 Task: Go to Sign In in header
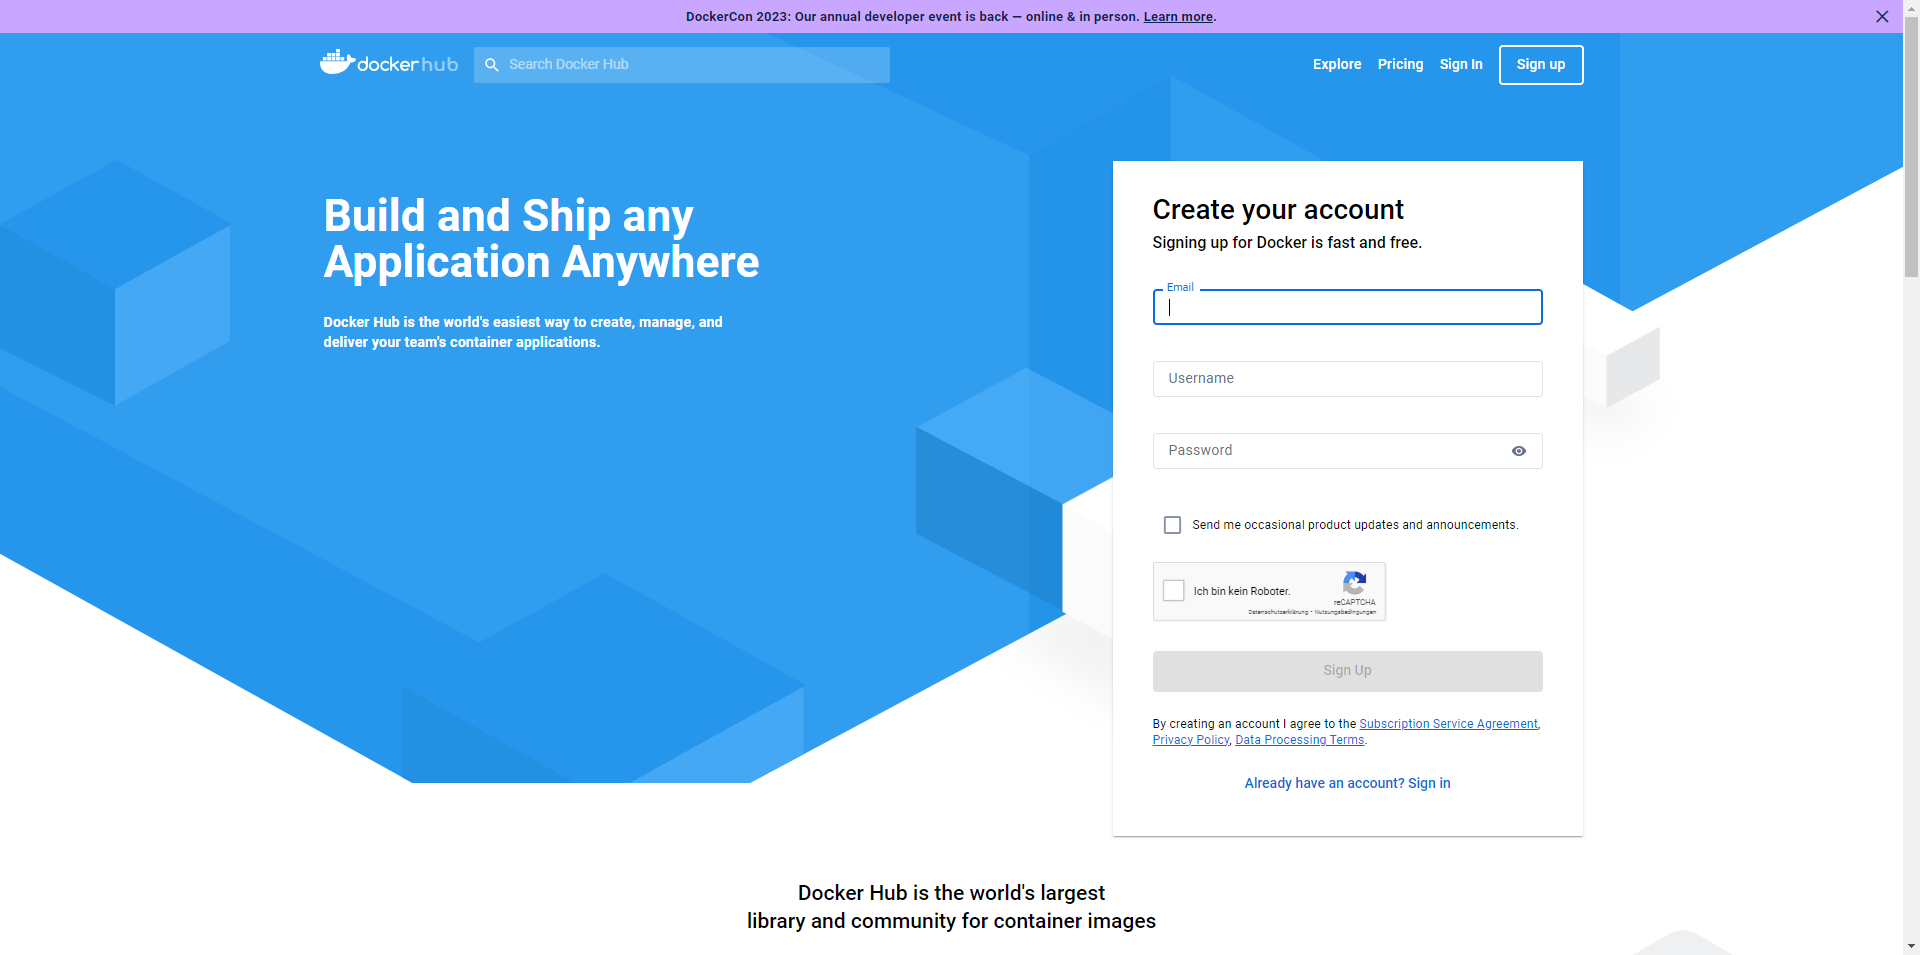[1461, 65]
